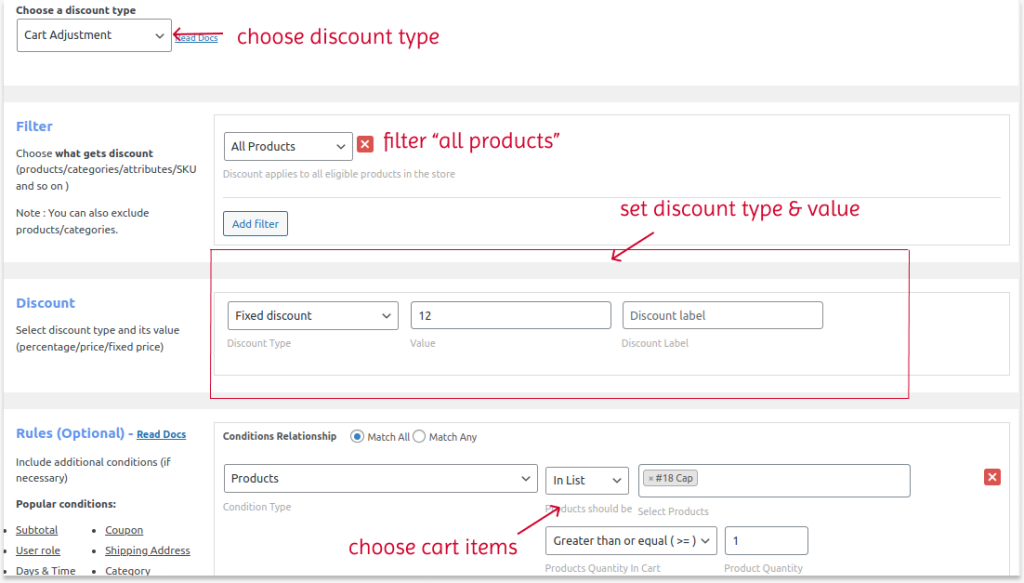Viewport: 1024px width, 583px height.
Task: Remove the "All Products" filter row
Action: (365, 144)
